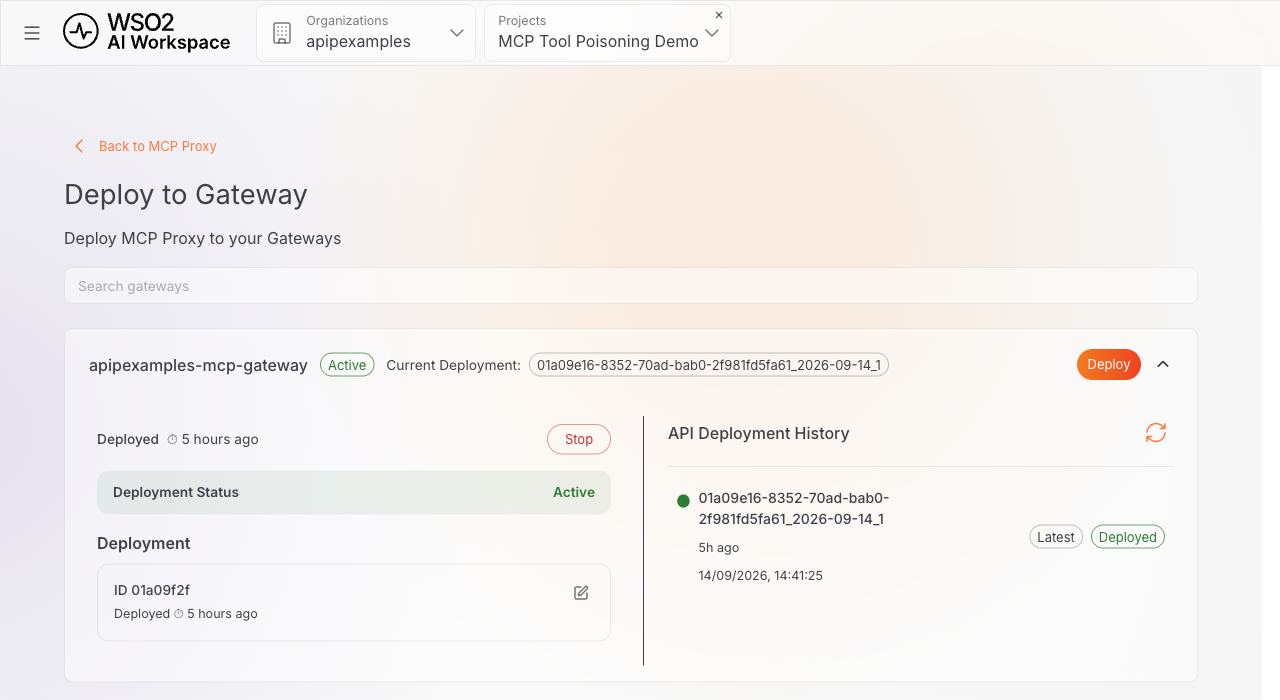Open the Projects dropdown chevron
This screenshot has width=1280, height=700.
(712, 33)
